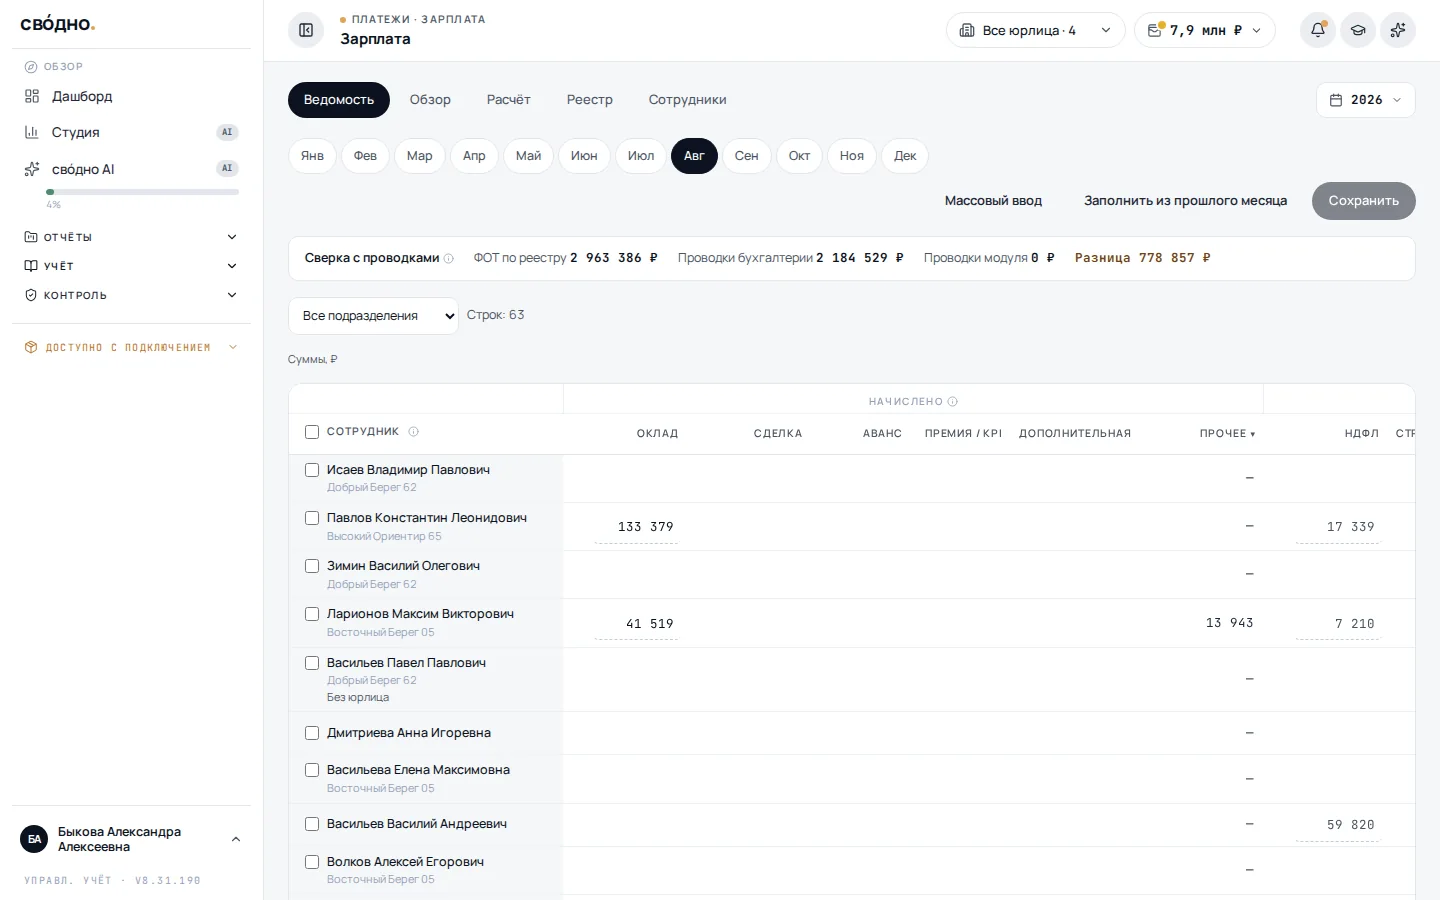The image size is (1440, 900).
Task: Edit оклад value 133 379
Action: tap(637, 527)
